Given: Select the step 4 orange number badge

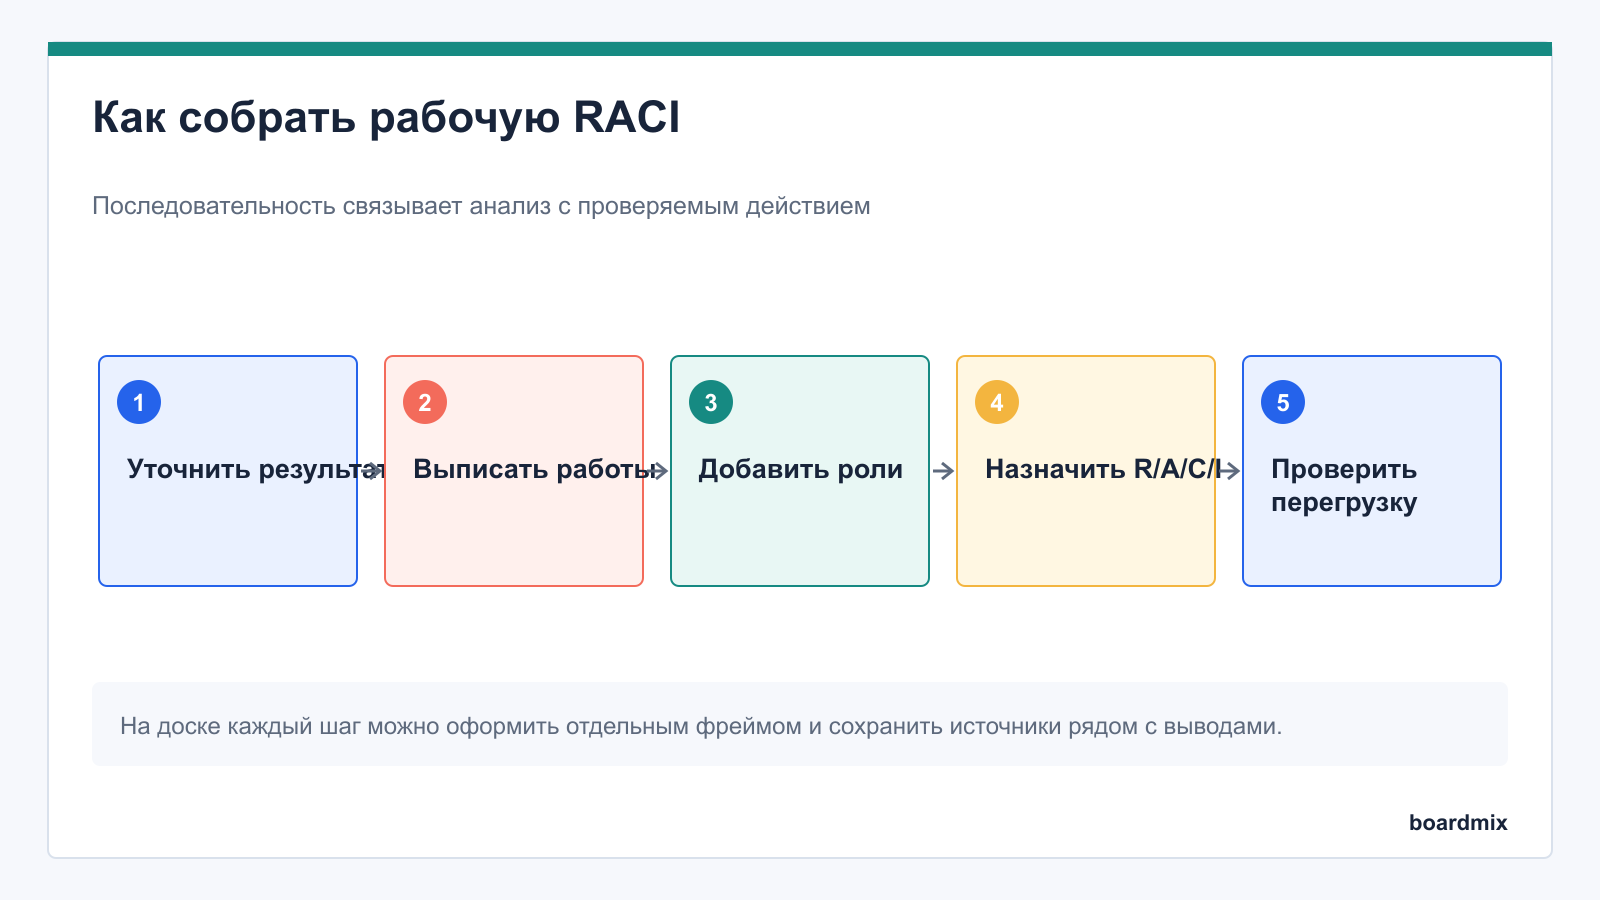Looking at the screenshot, I should click(x=997, y=402).
